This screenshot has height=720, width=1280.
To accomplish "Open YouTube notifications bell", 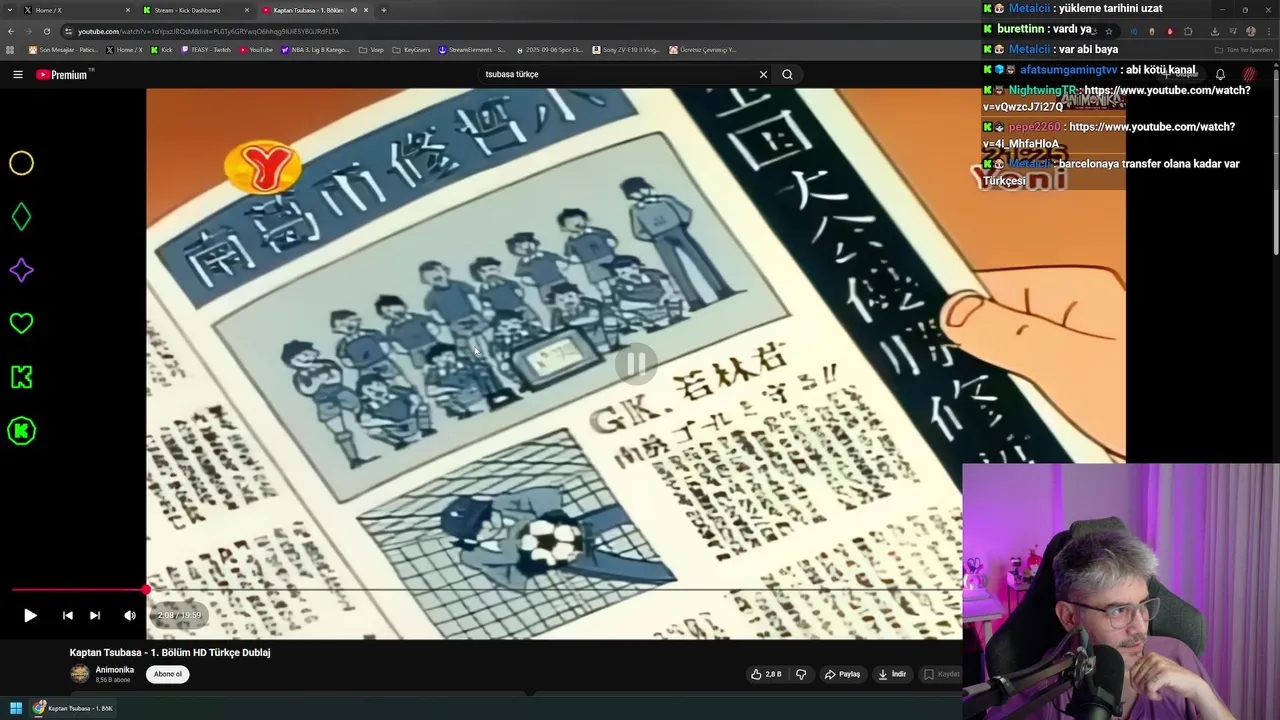I will (x=1220, y=74).
